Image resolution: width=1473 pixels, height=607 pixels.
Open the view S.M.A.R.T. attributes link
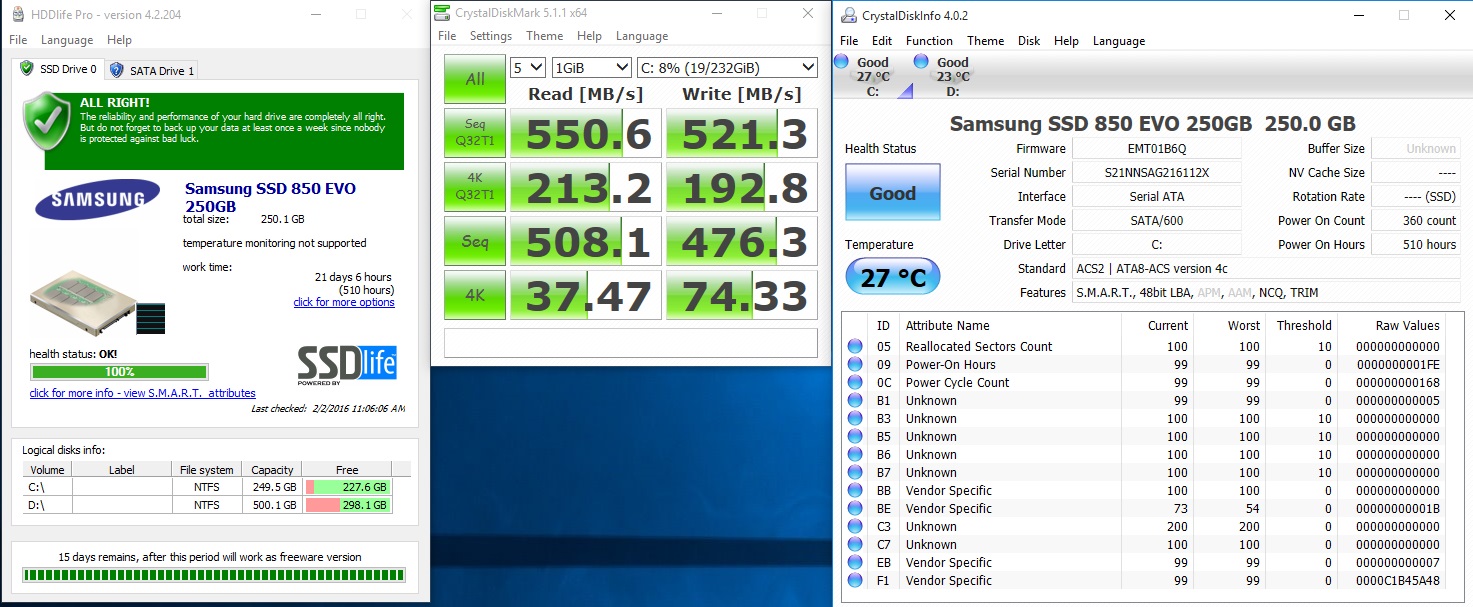pos(142,393)
